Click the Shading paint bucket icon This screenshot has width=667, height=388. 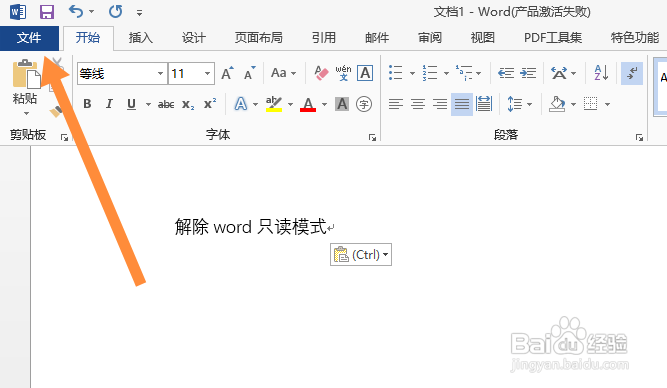(x=557, y=104)
